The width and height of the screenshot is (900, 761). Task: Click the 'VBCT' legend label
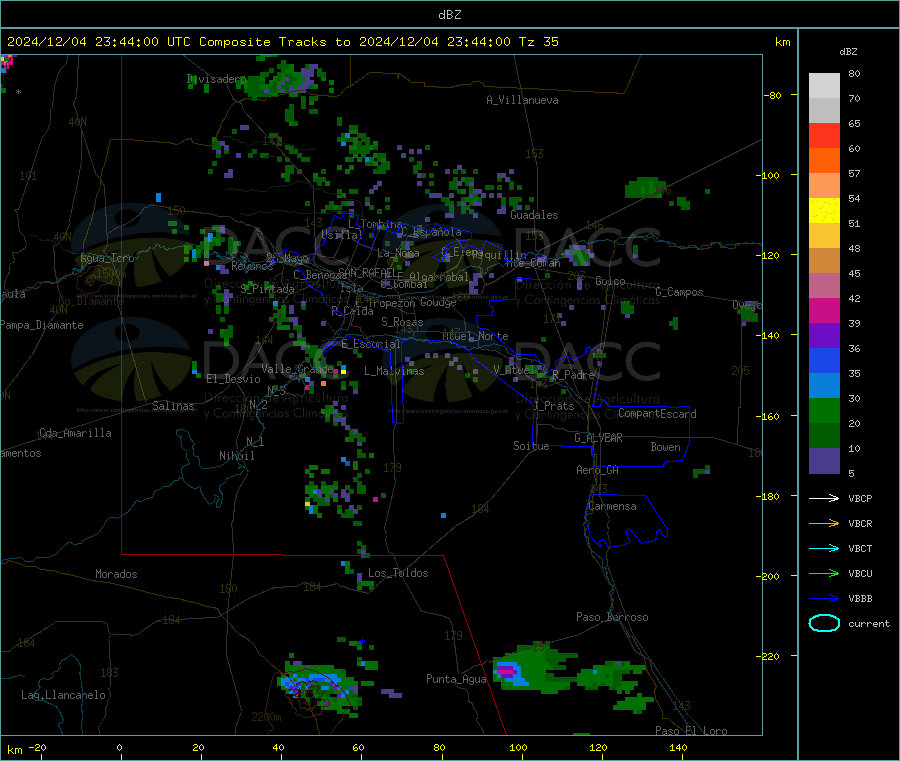coord(860,549)
